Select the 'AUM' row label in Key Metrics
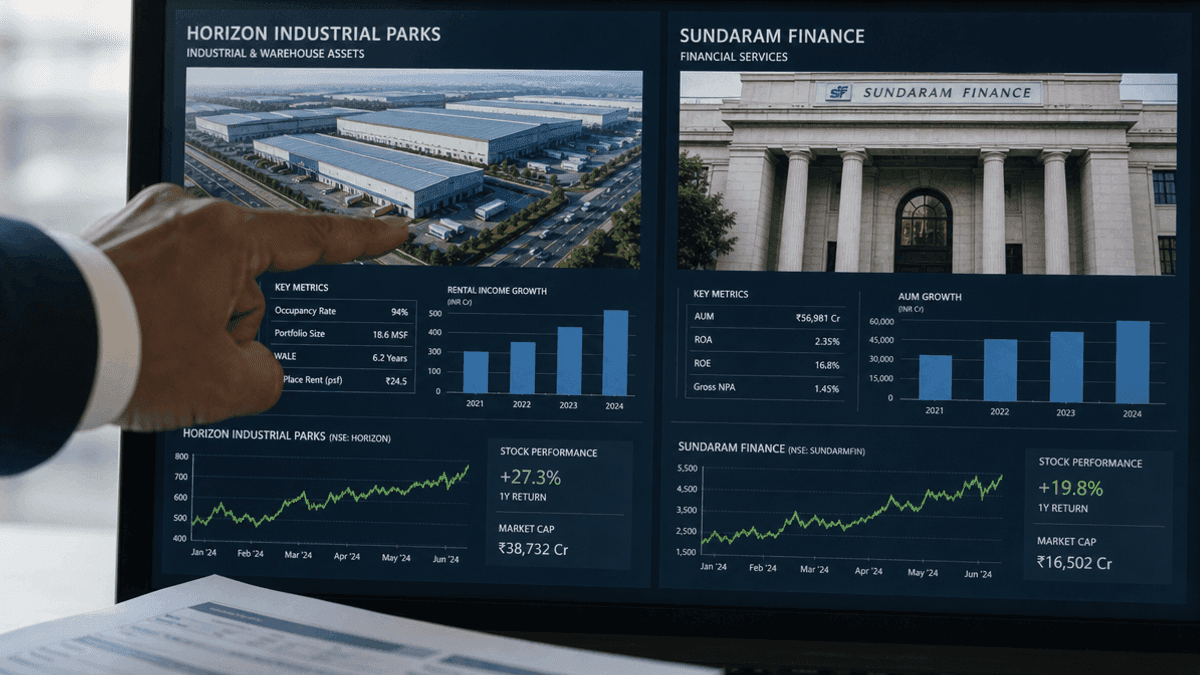The height and width of the screenshot is (675, 1200). [x=704, y=317]
